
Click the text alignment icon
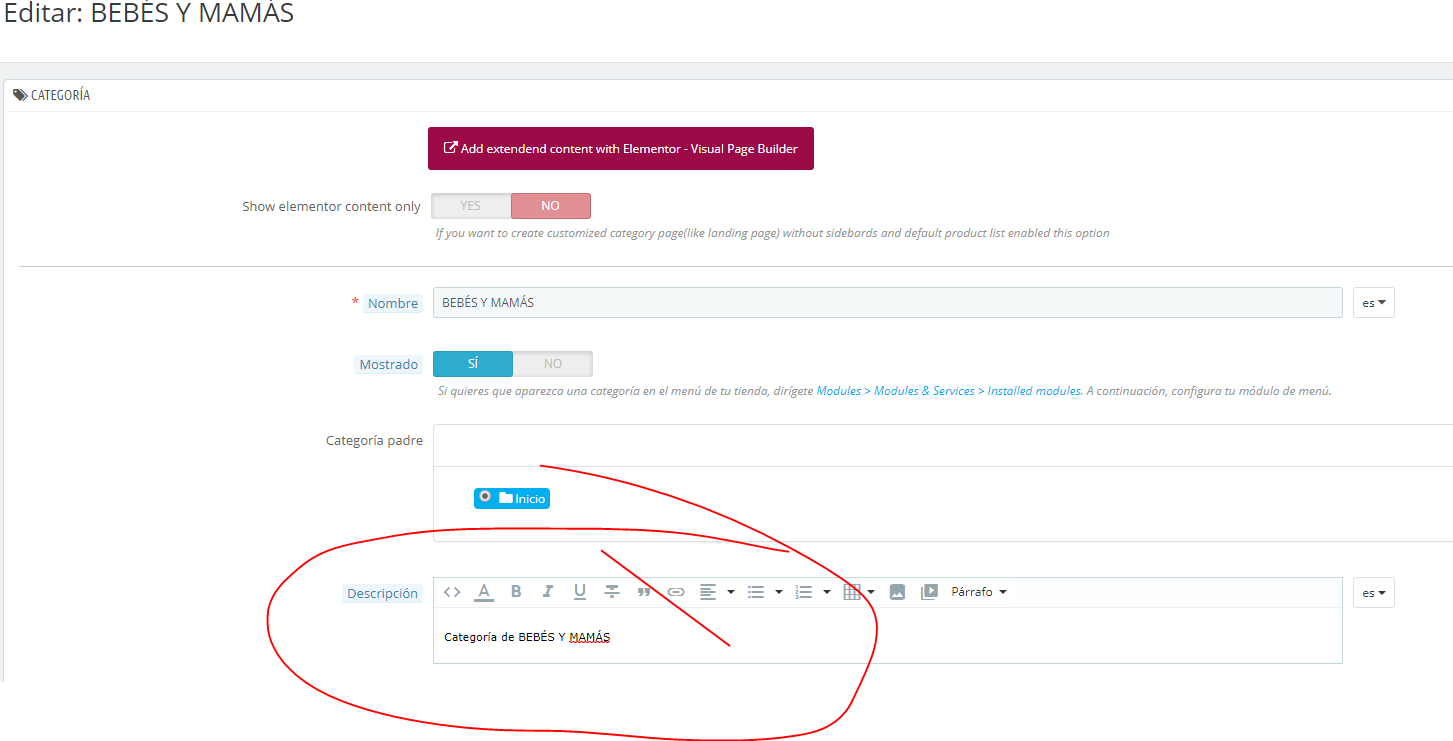coord(708,592)
